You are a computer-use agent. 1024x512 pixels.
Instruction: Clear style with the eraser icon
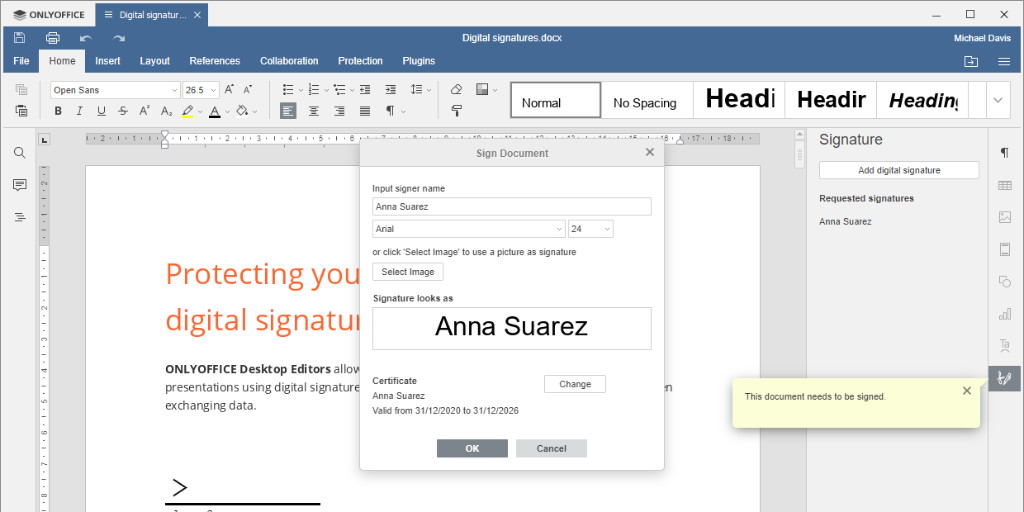tap(456, 89)
